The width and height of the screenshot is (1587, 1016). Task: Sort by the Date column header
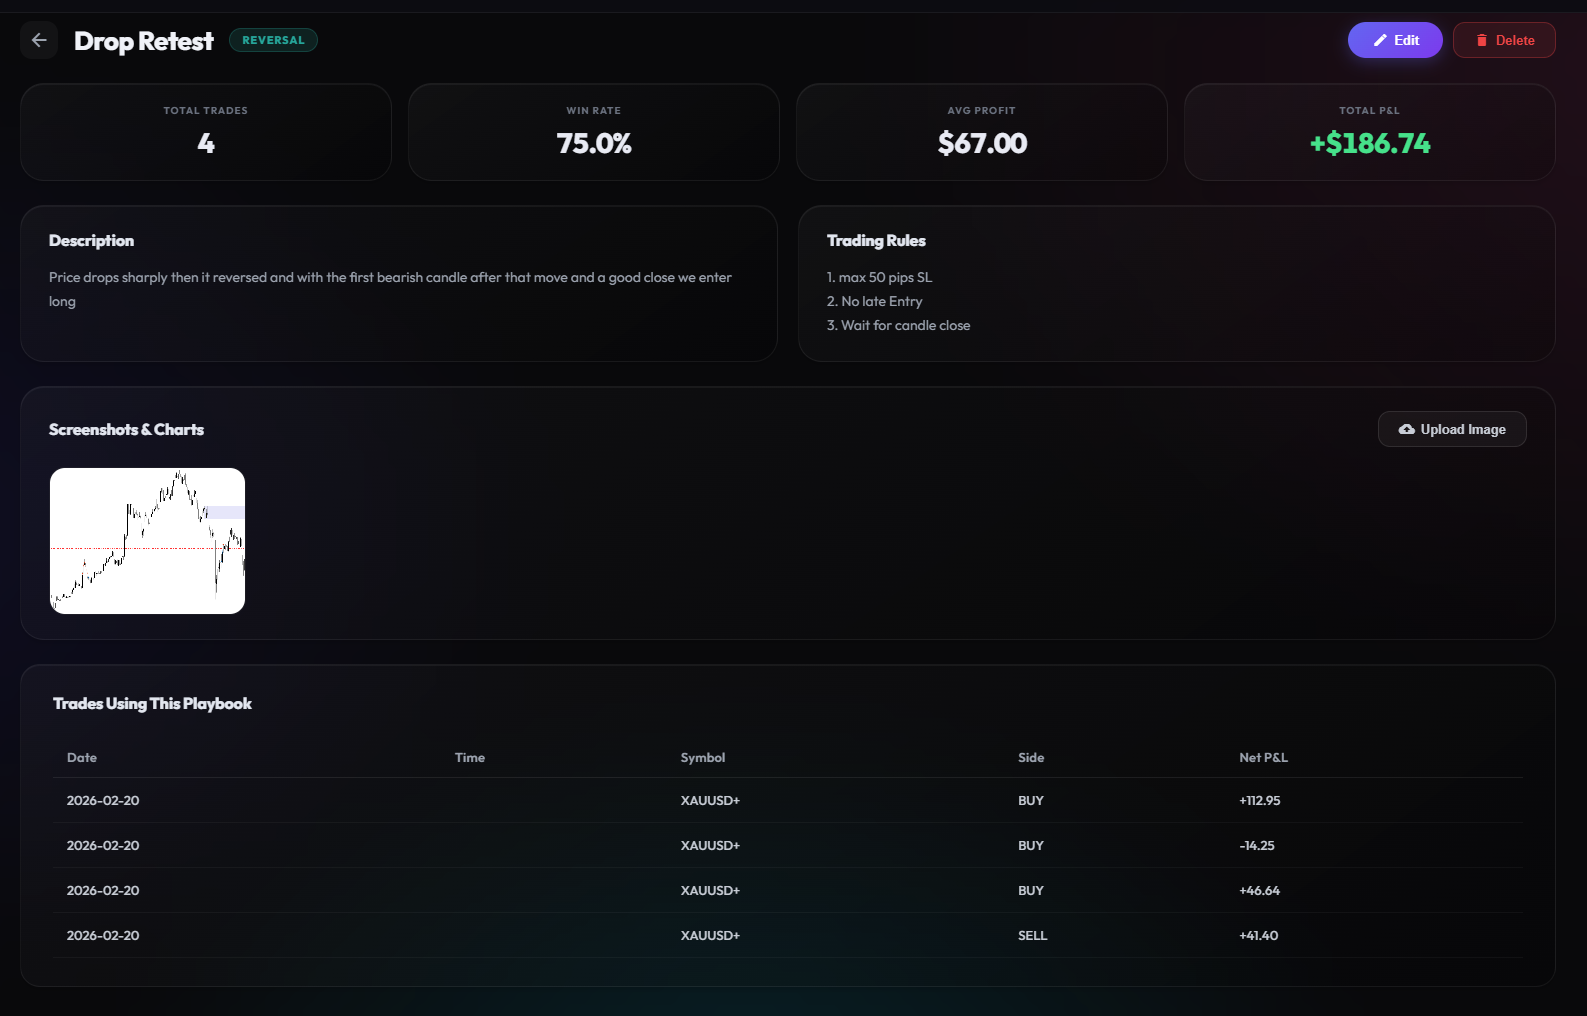click(82, 757)
